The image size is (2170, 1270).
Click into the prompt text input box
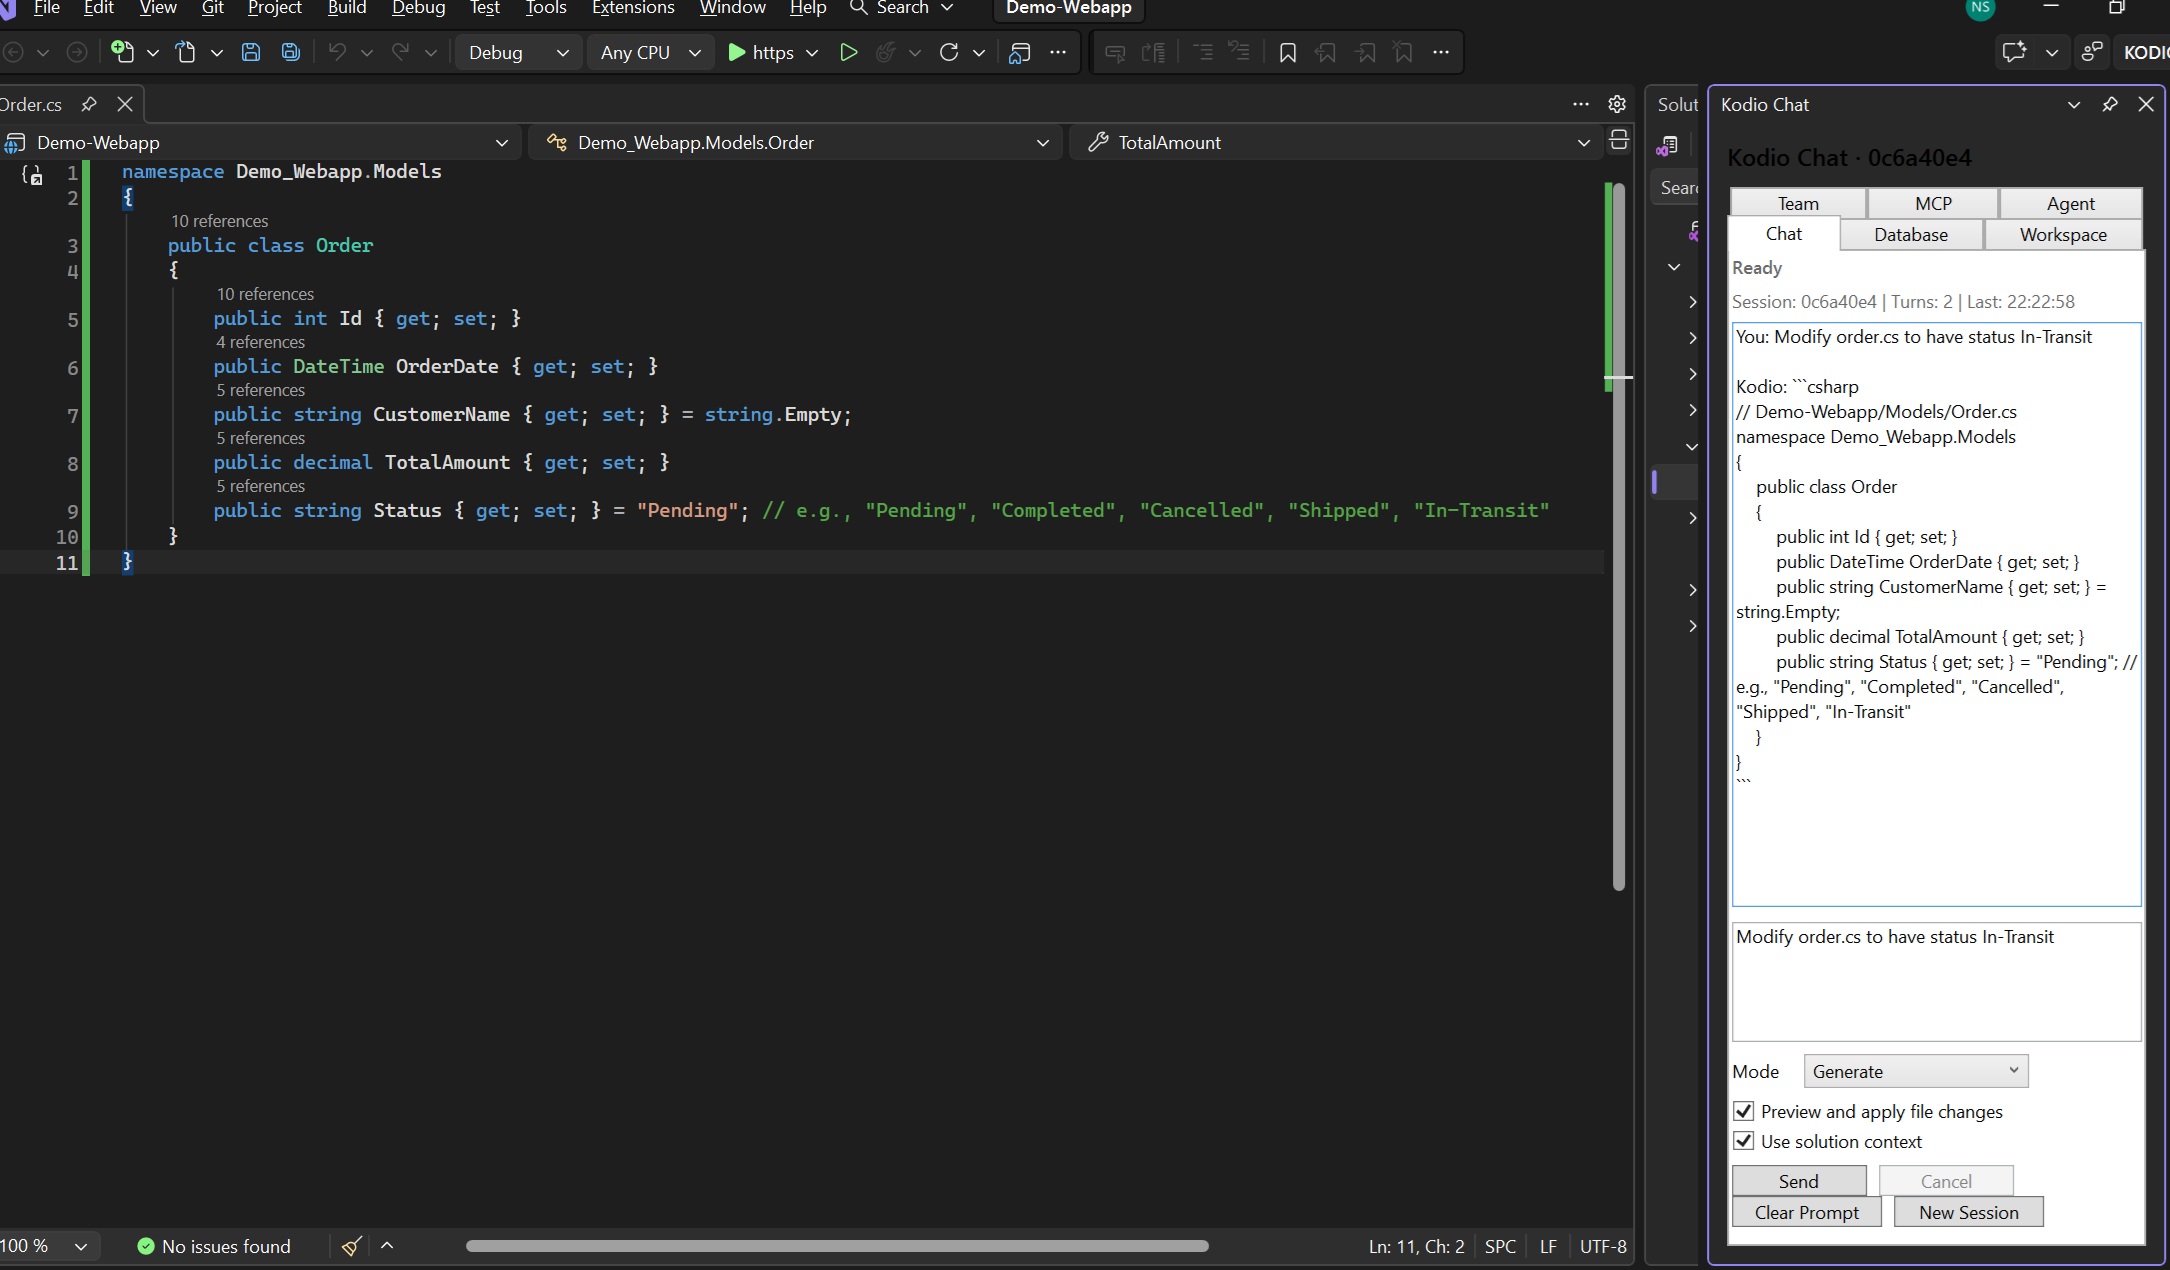(1936, 981)
